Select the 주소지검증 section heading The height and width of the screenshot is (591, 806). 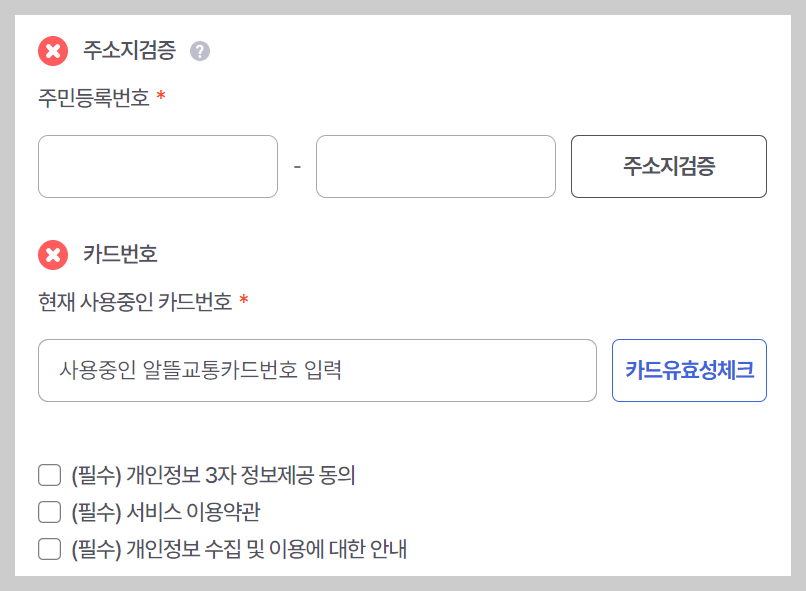point(131,52)
